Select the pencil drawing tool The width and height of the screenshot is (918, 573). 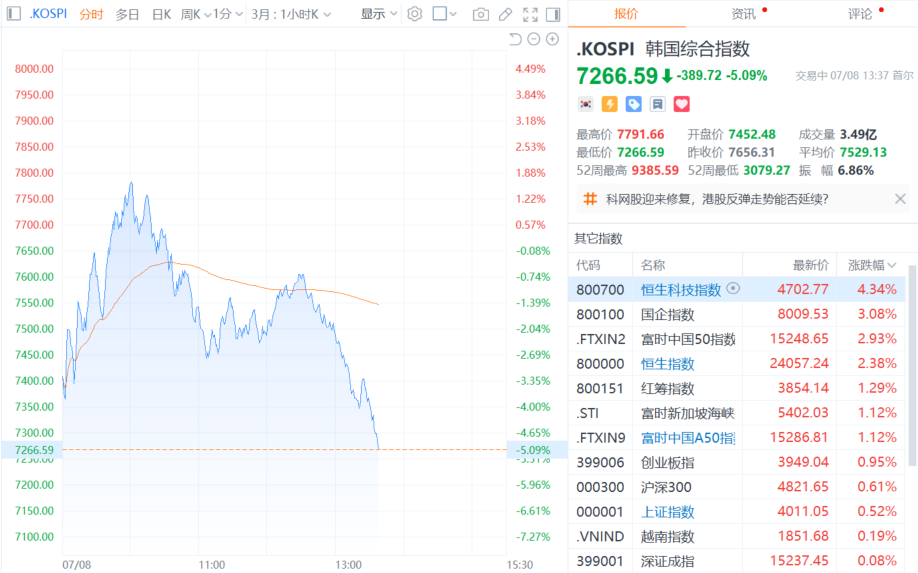click(505, 15)
